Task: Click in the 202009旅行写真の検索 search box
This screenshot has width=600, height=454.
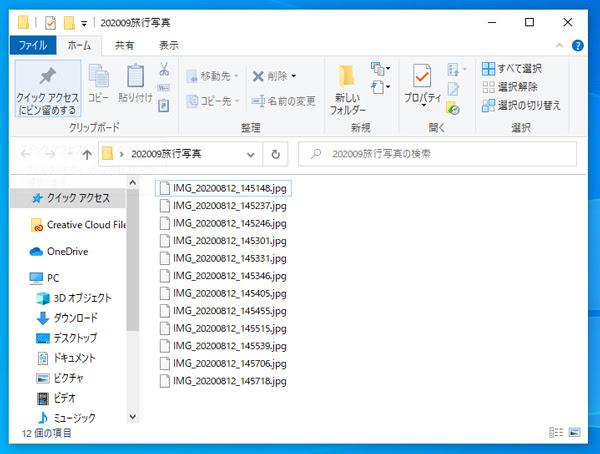Action: pyautogui.click(x=437, y=154)
